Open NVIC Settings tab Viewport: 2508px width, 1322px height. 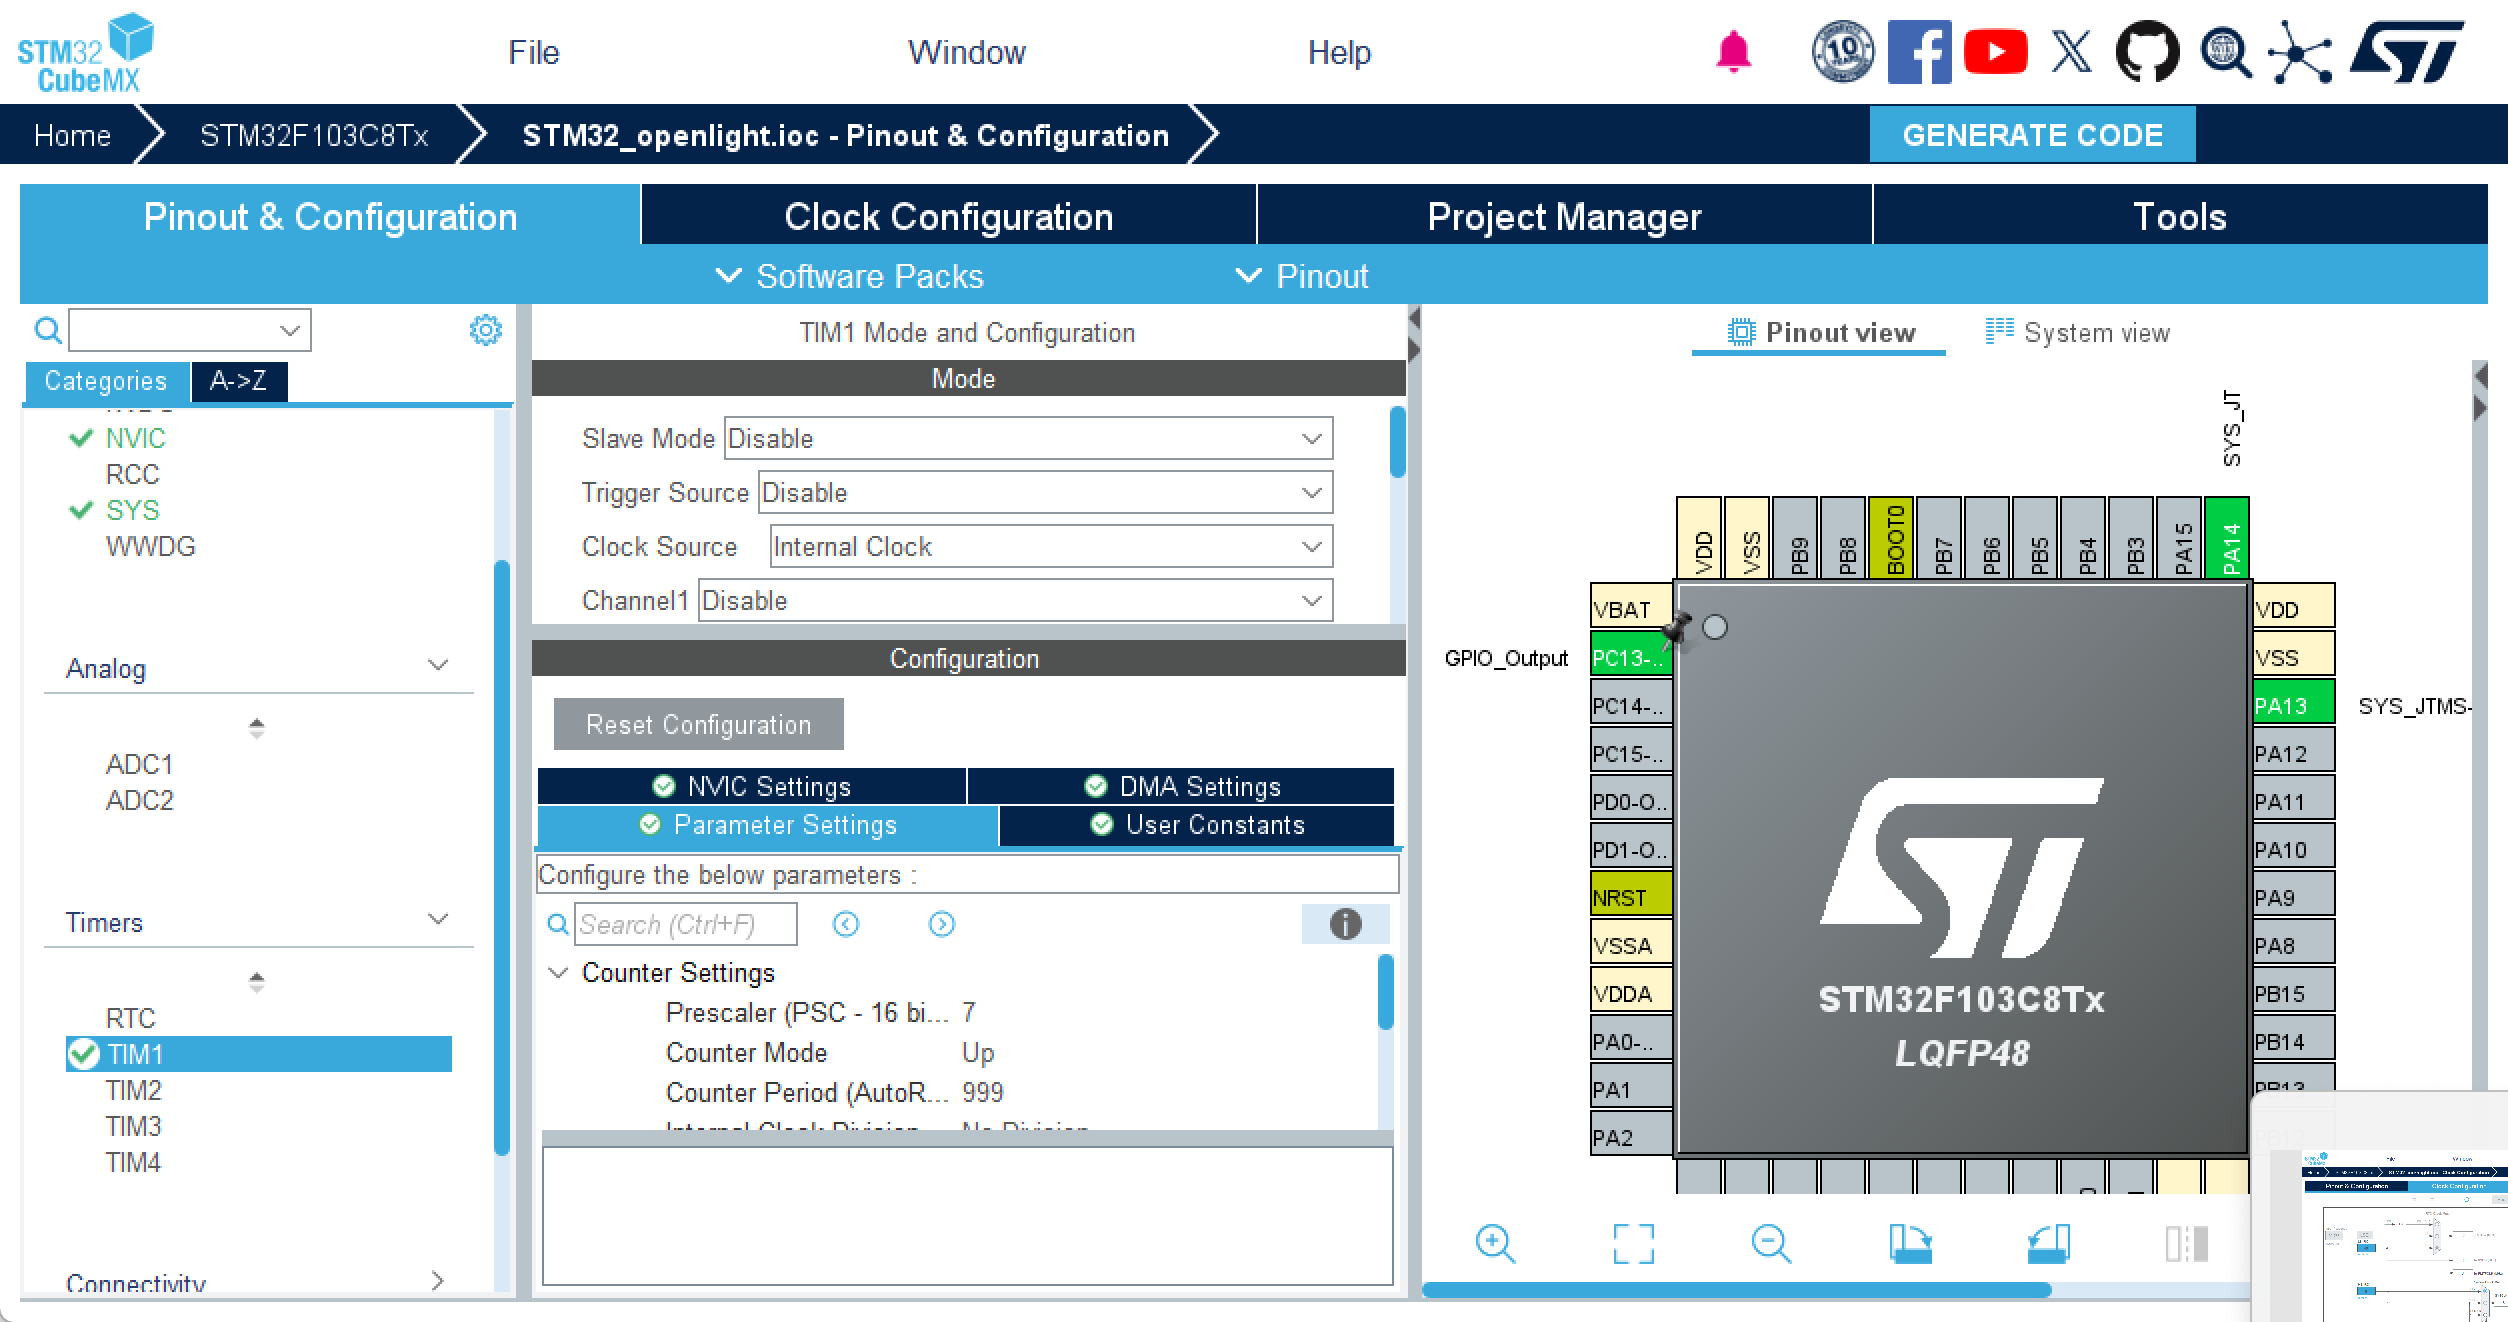(x=752, y=786)
